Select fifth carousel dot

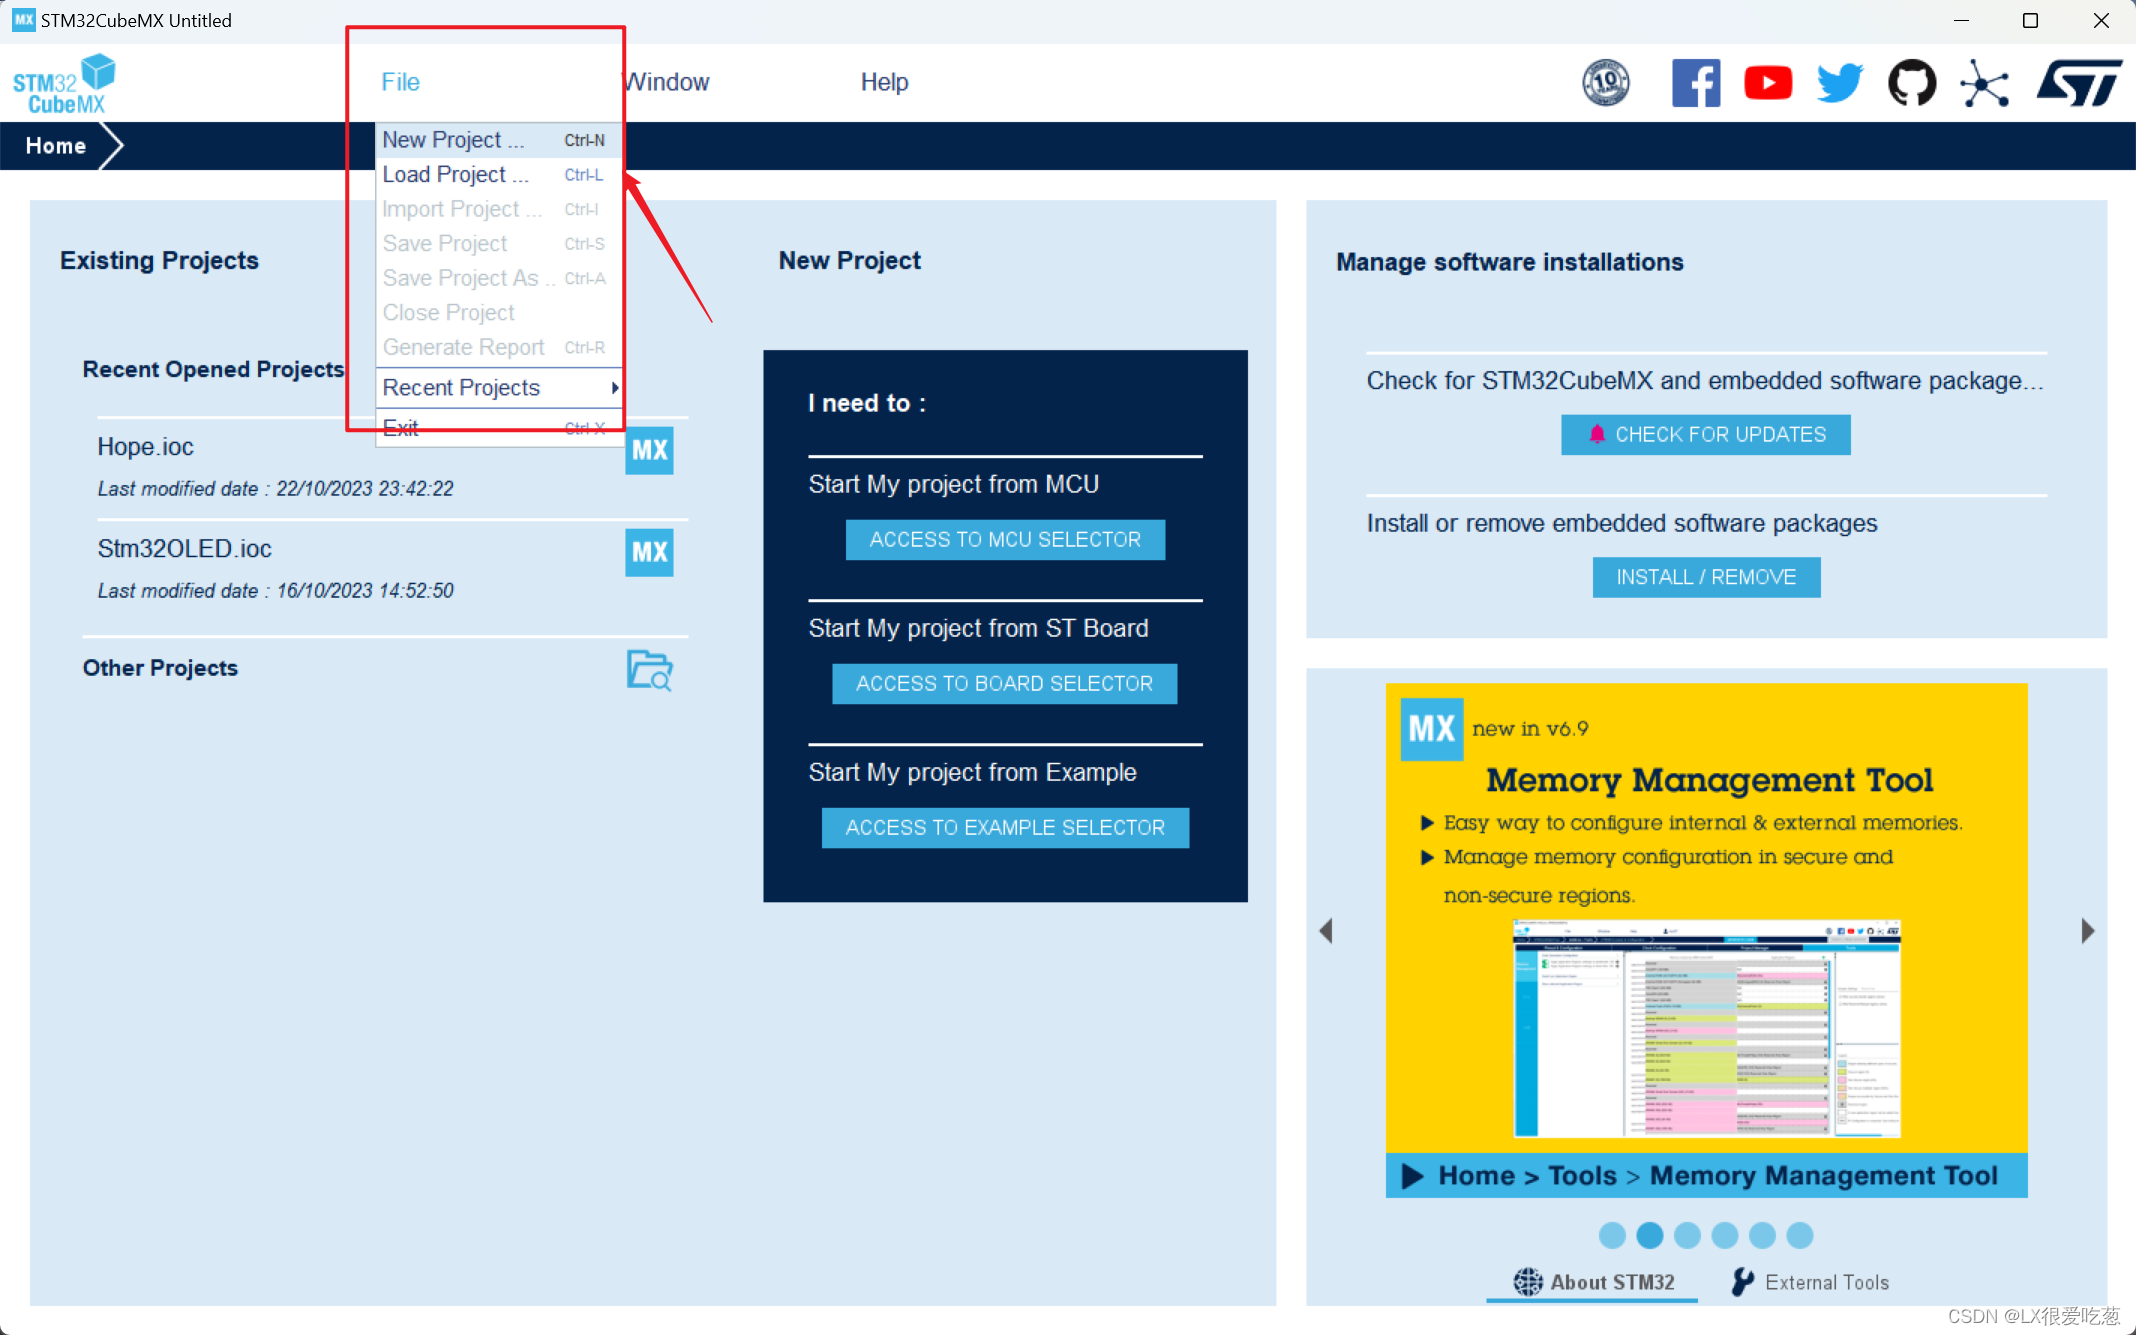coord(1762,1235)
